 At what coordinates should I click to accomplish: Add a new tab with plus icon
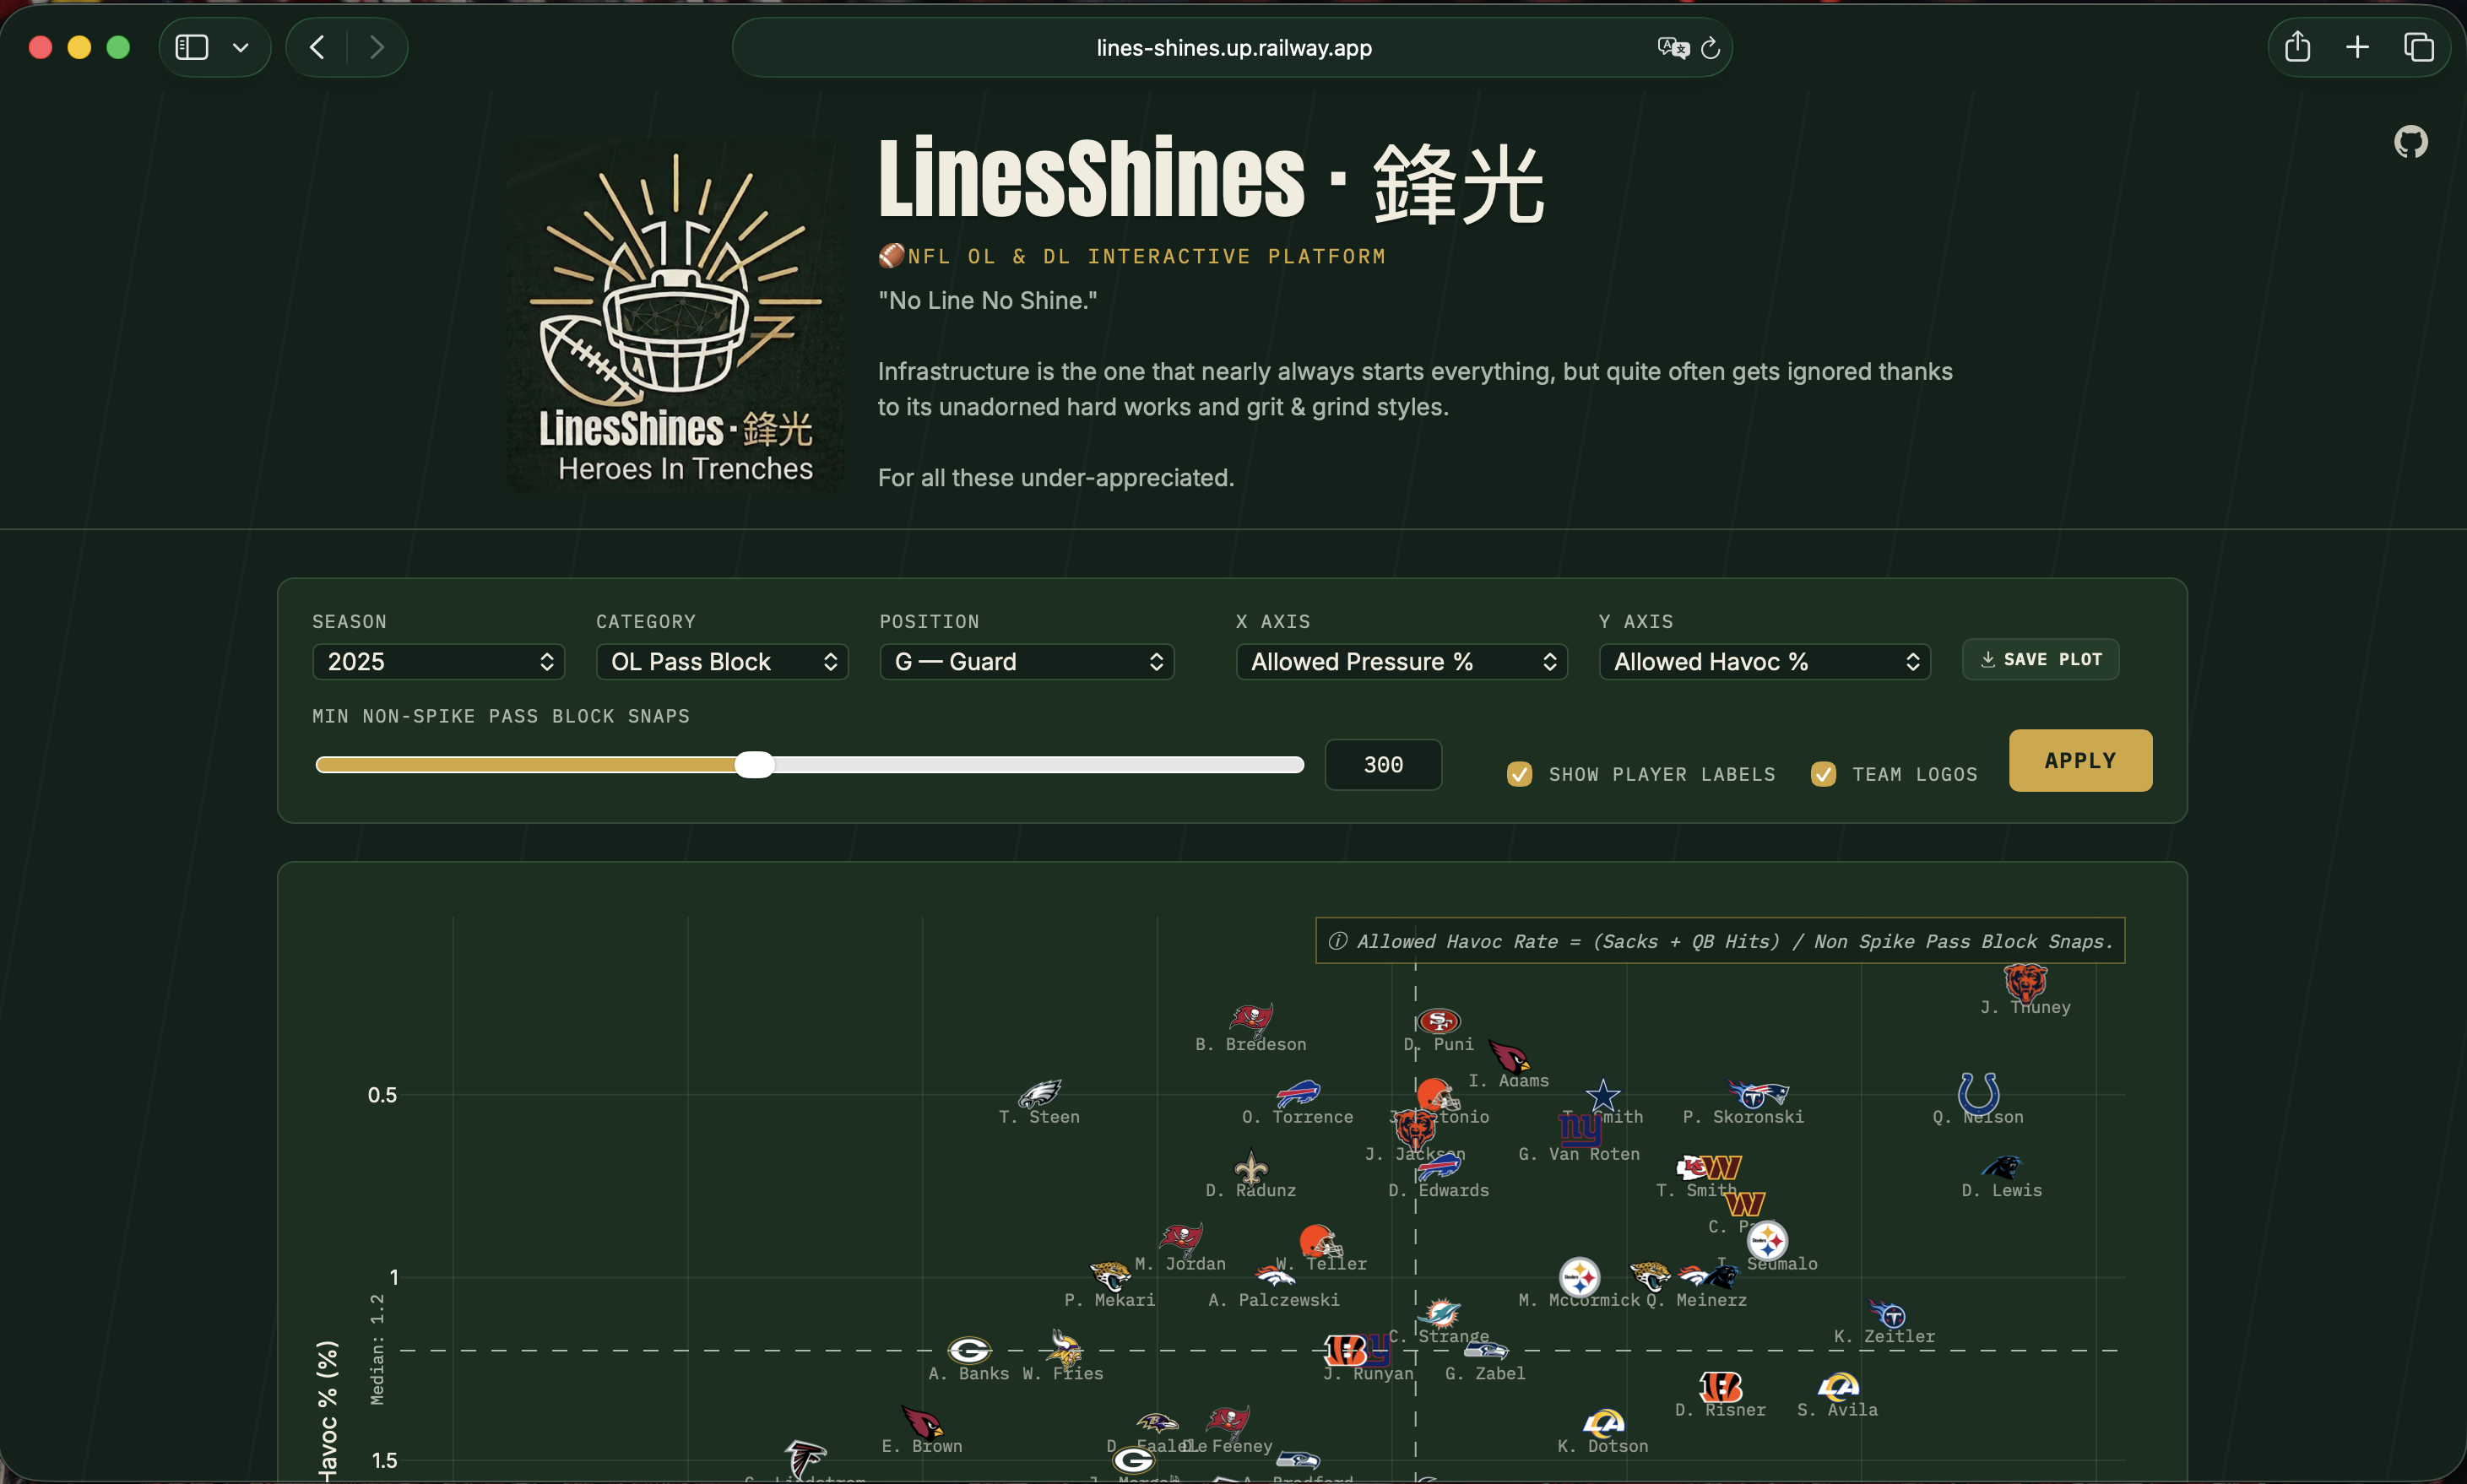(x=2357, y=47)
